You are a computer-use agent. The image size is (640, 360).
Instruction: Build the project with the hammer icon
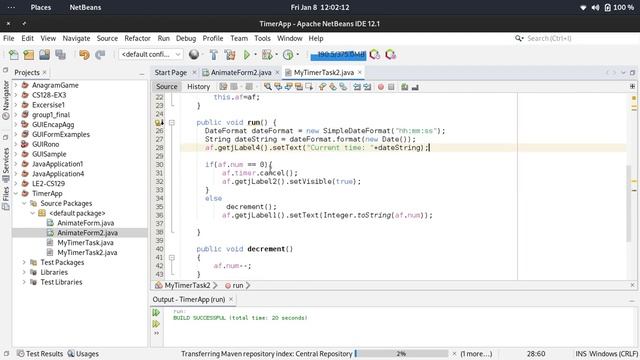point(213,55)
